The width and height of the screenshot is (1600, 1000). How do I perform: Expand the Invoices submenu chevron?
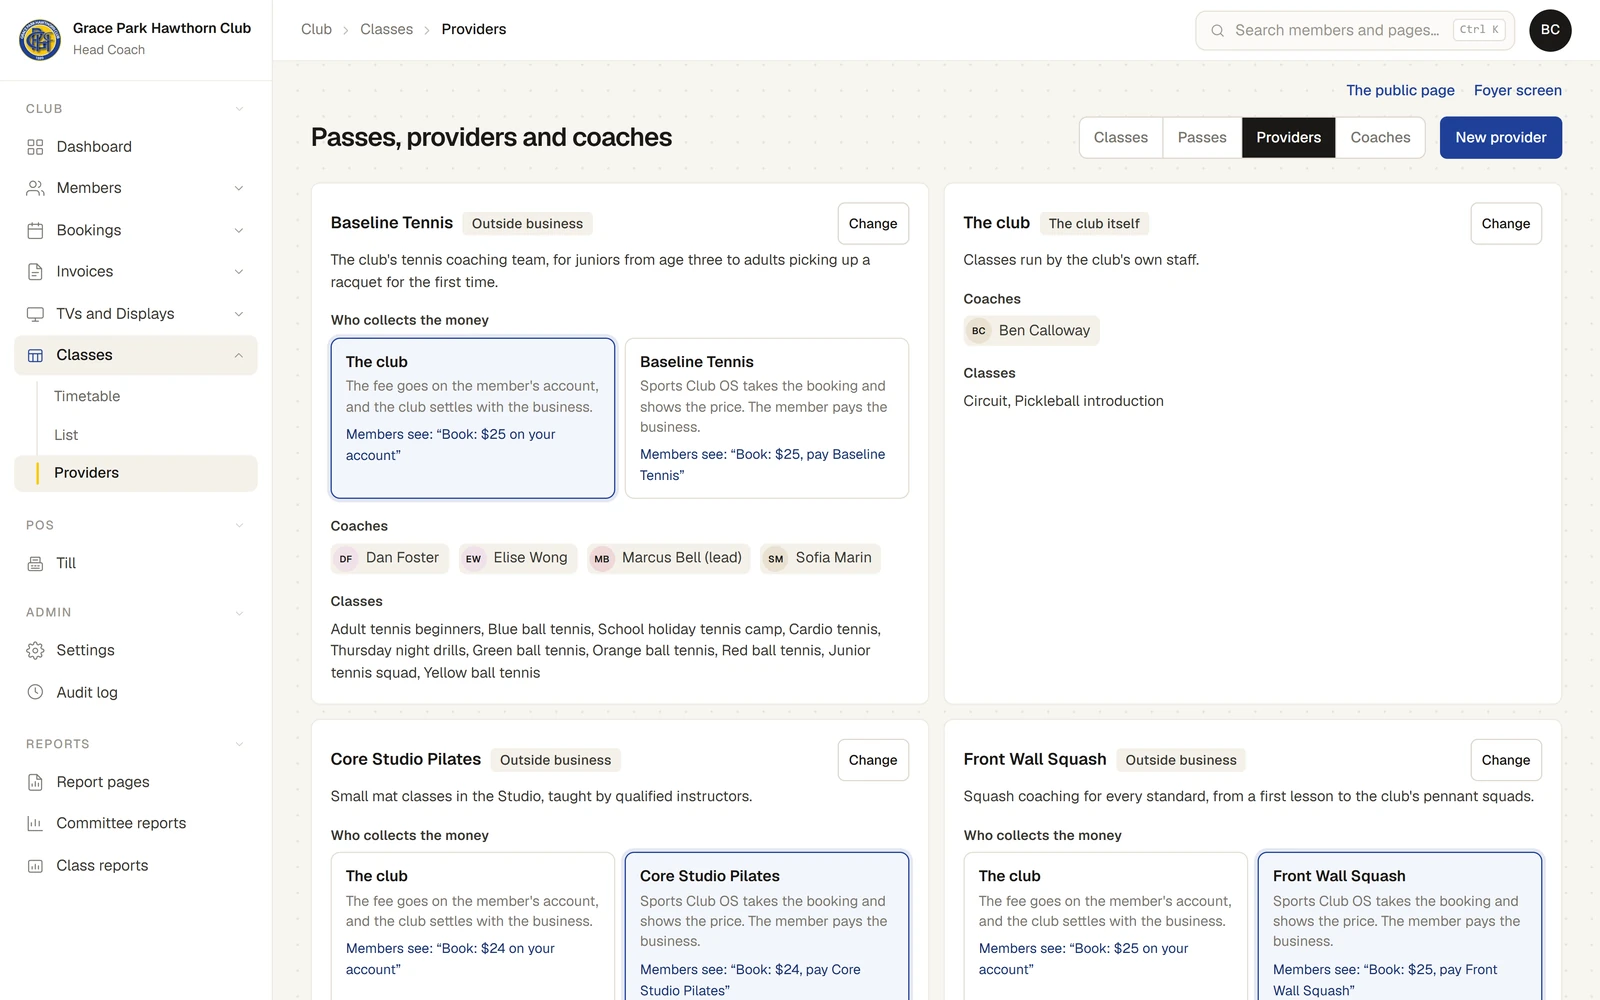(x=239, y=272)
